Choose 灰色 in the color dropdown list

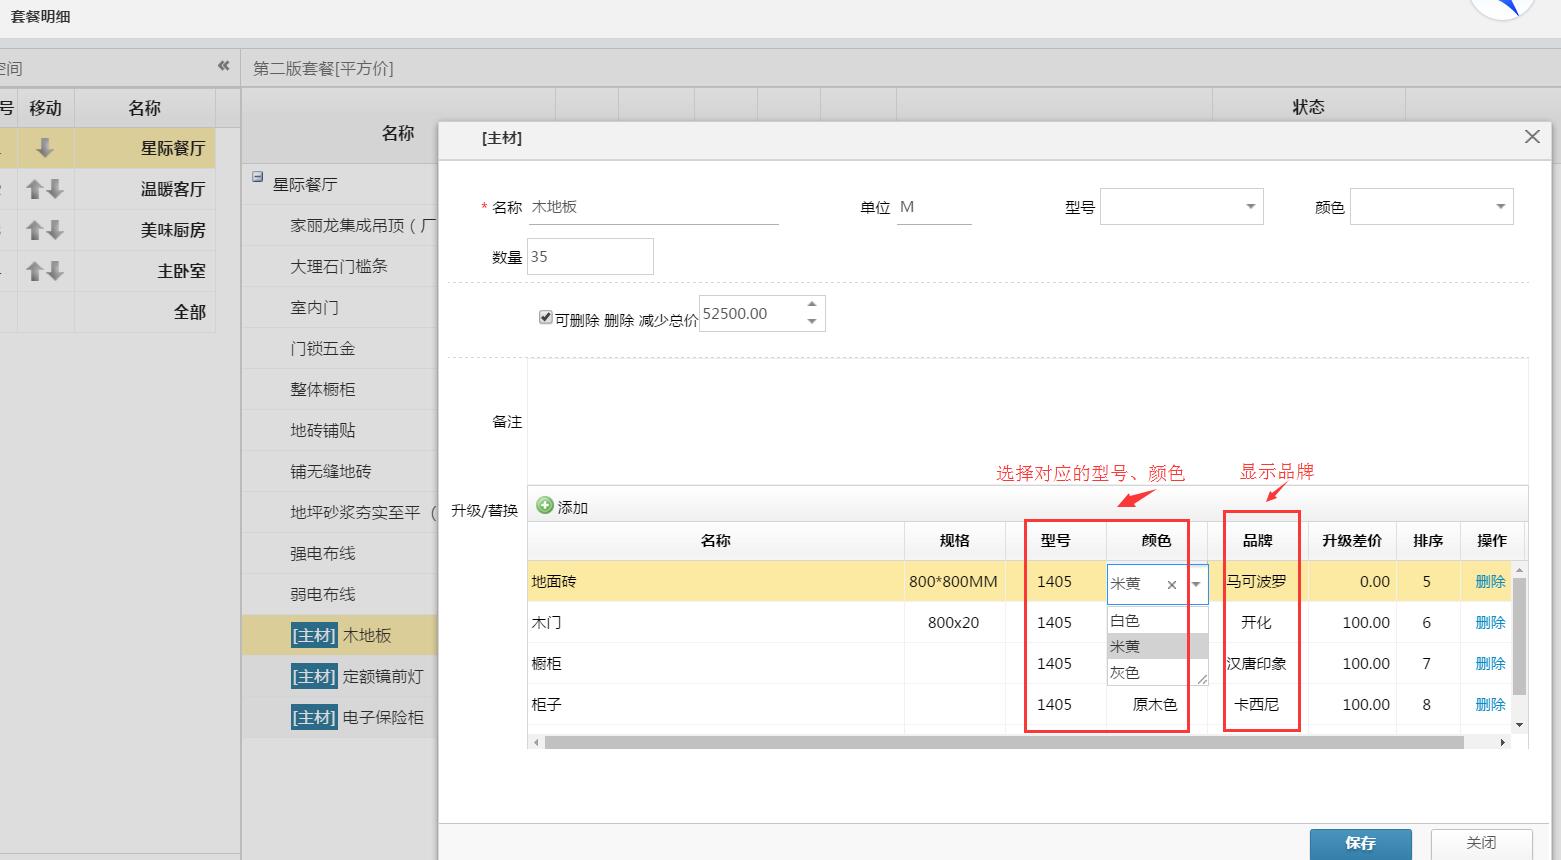(x=1126, y=673)
